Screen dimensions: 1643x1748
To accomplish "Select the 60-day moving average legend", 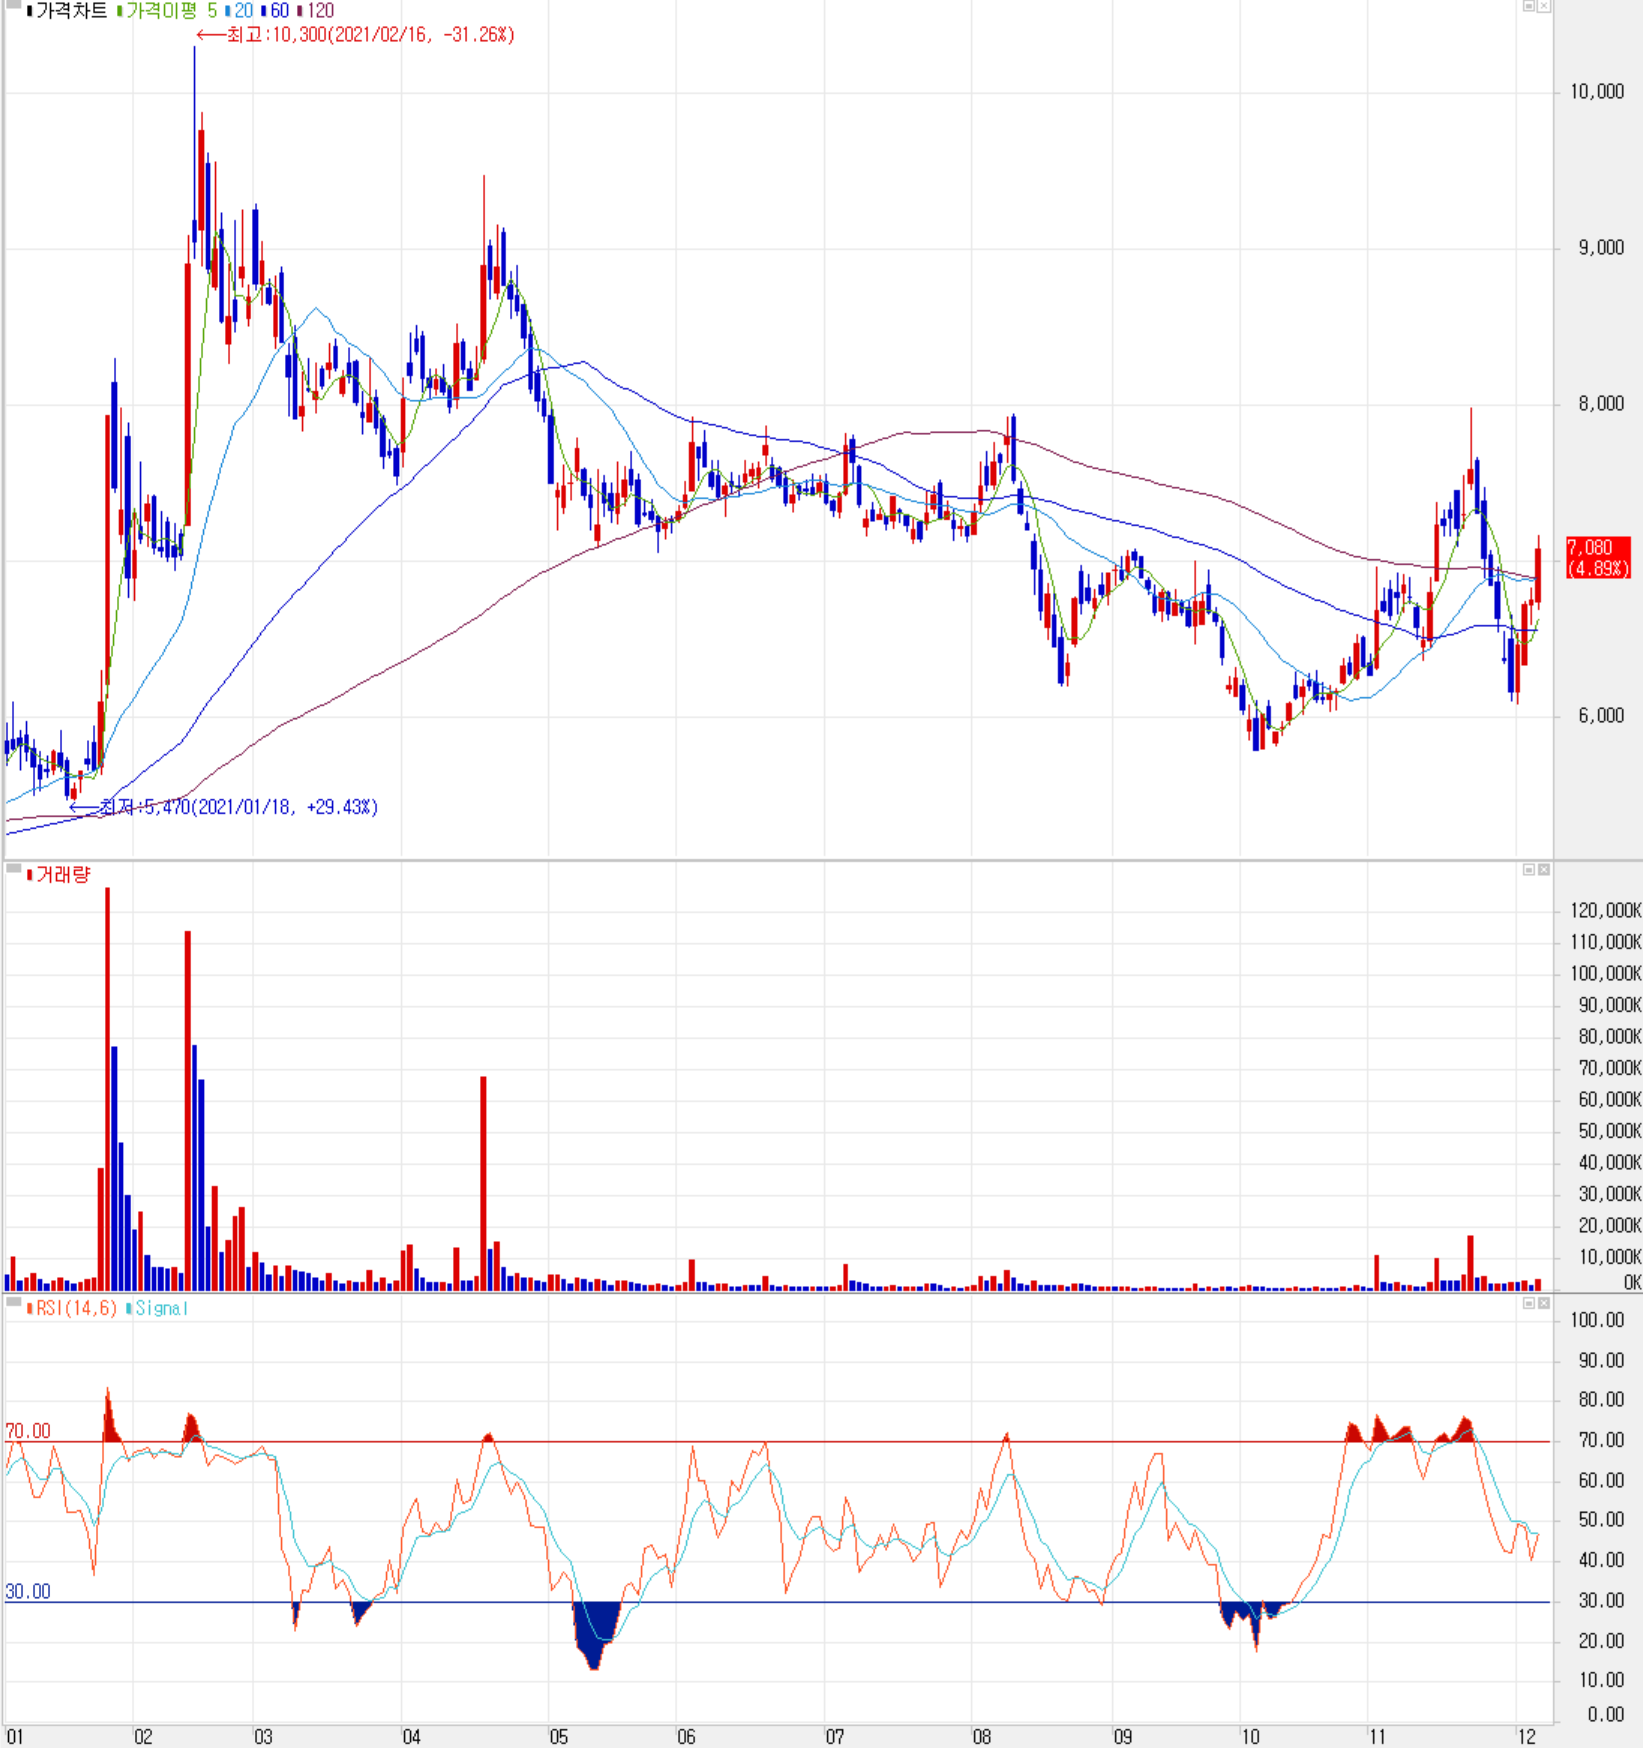I will coord(280,11).
